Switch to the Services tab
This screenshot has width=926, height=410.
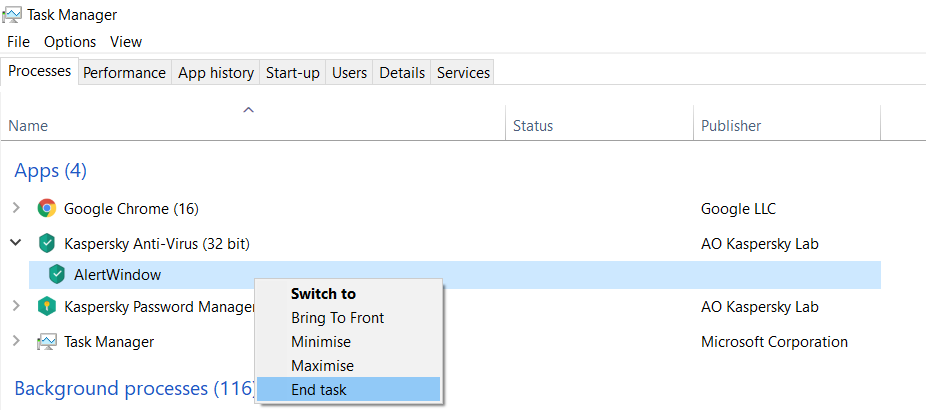(x=463, y=73)
